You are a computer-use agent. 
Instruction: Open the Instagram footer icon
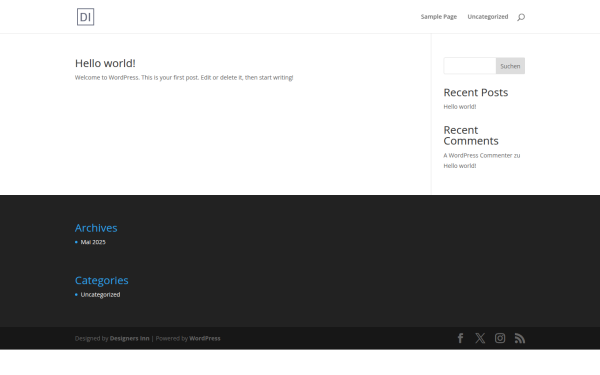pos(500,338)
